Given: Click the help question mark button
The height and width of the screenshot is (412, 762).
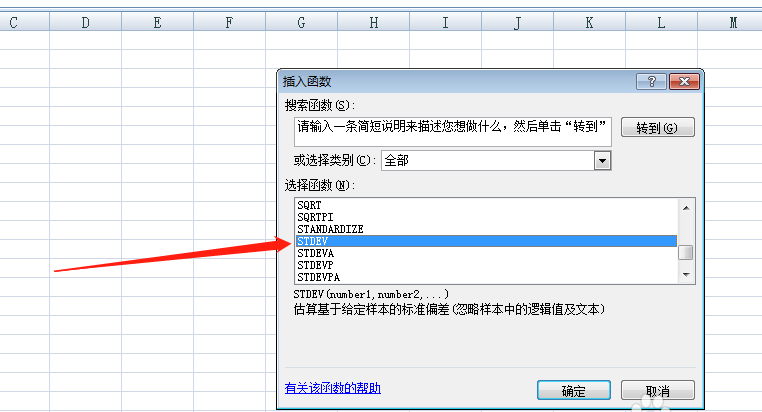Looking at the screenshot, I should point(652,82).
